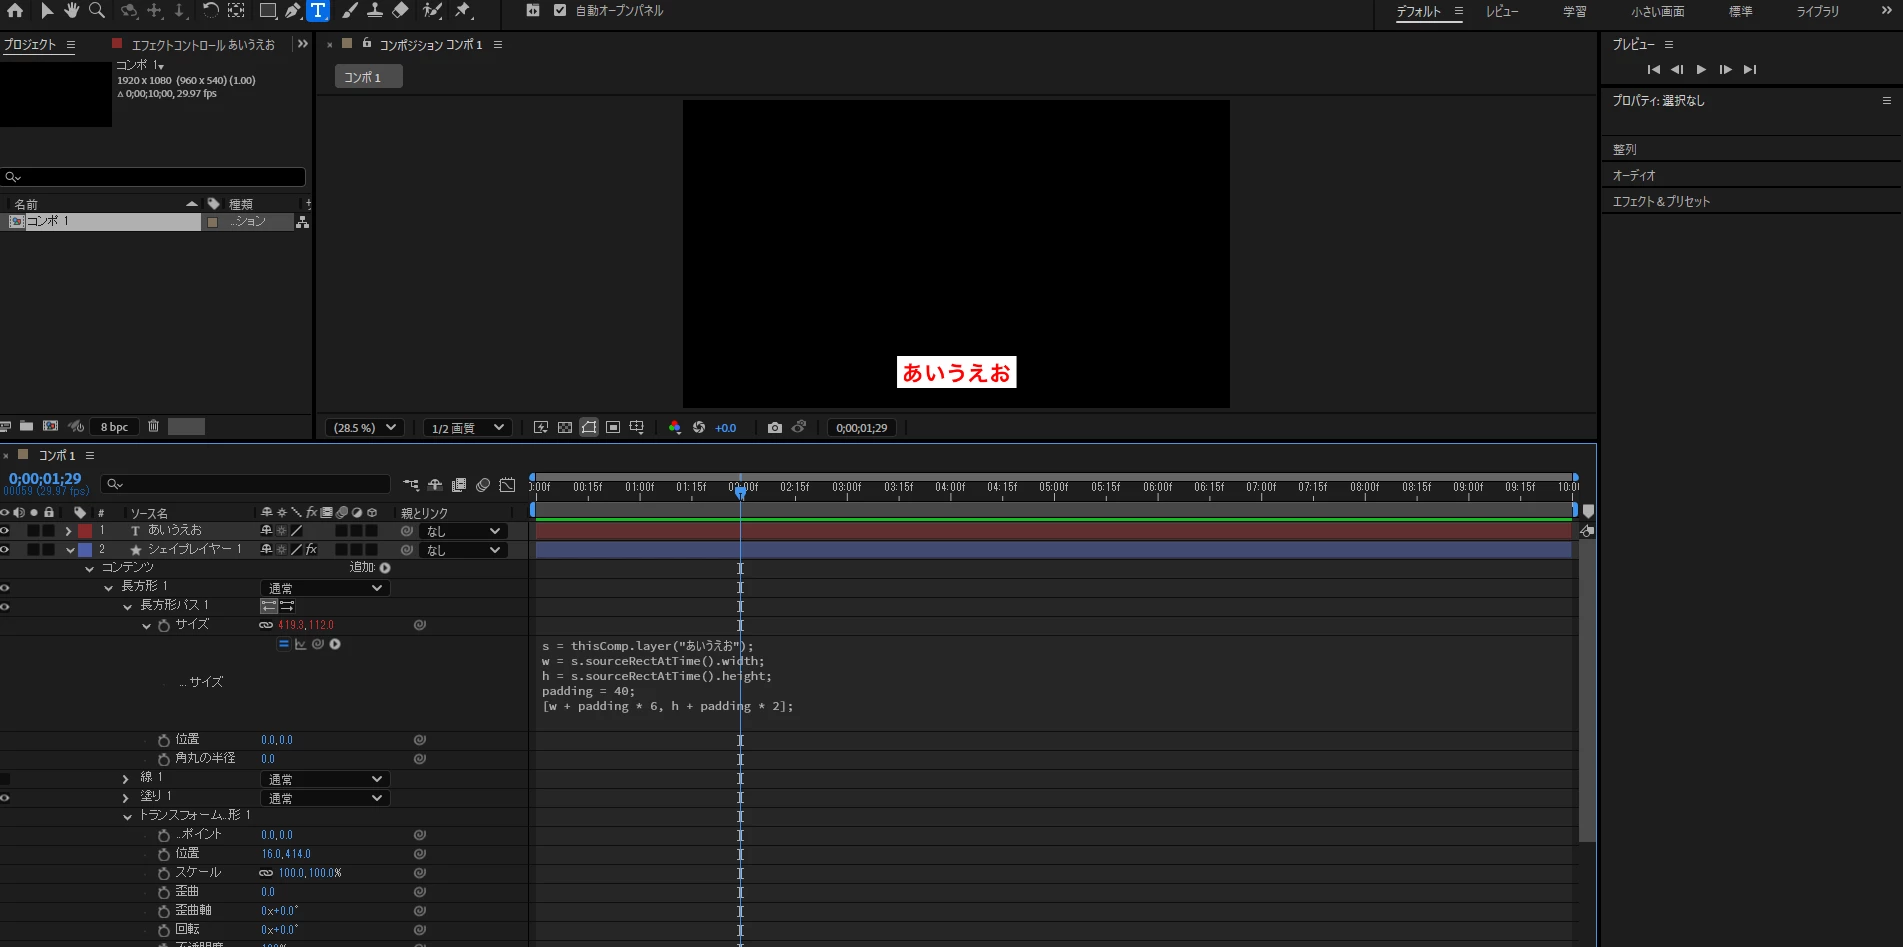Open エフェクトコントロール あいうえお panel tab
The width and height of the screenshot is (1903, 947).
pyautogui.click(x=203, y=44)
